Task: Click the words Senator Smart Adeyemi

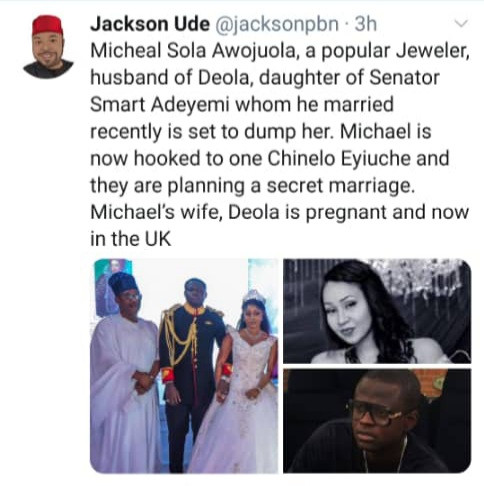Action: pos(265,91)
